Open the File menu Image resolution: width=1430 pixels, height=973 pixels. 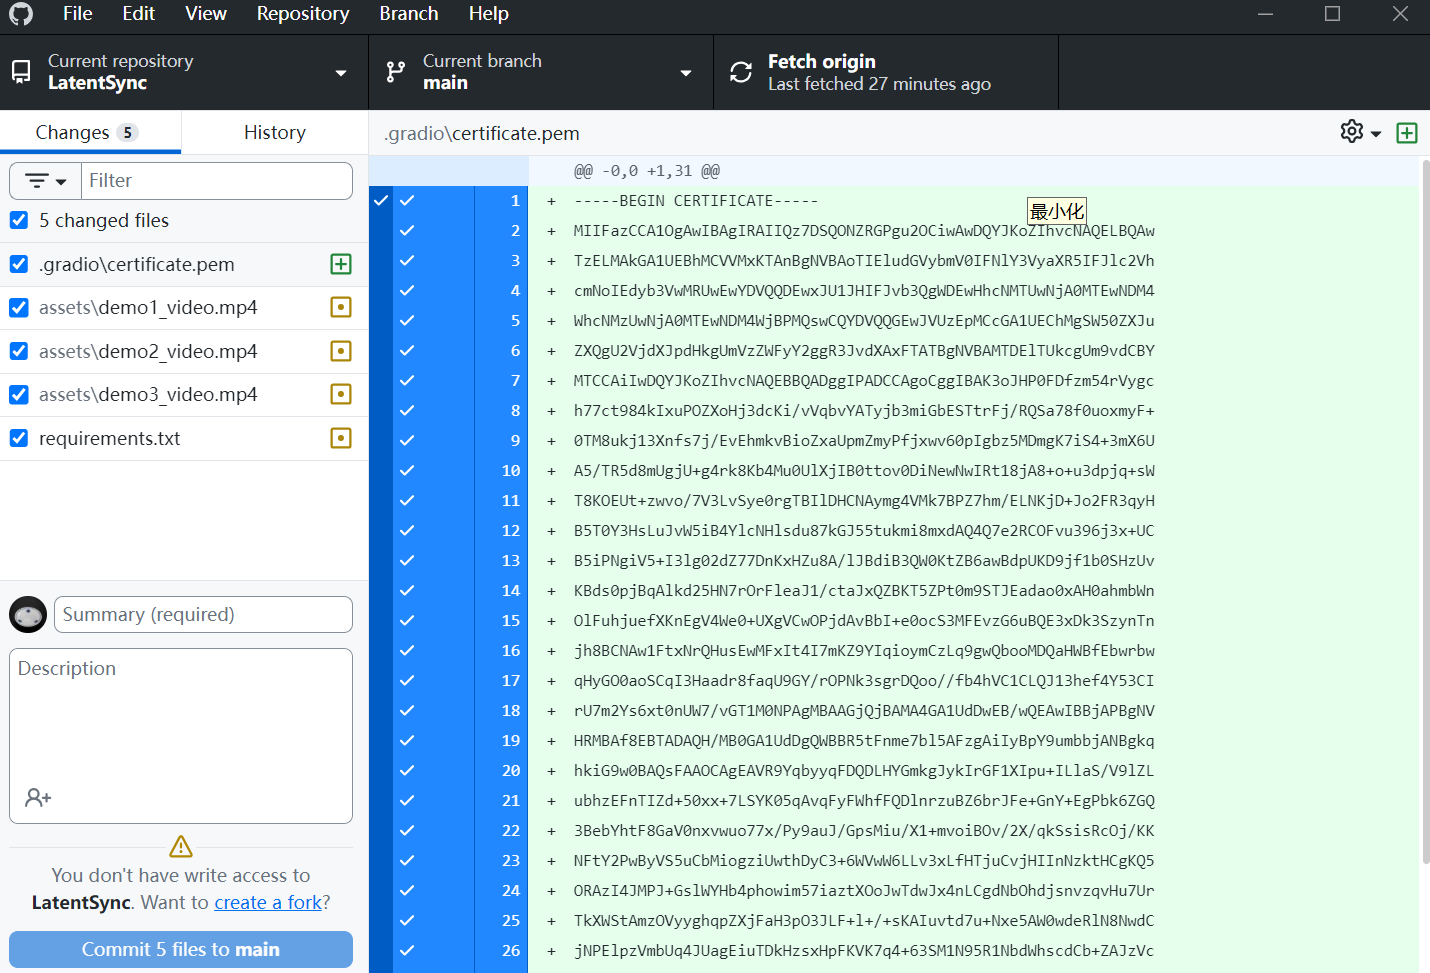[77, 14]
